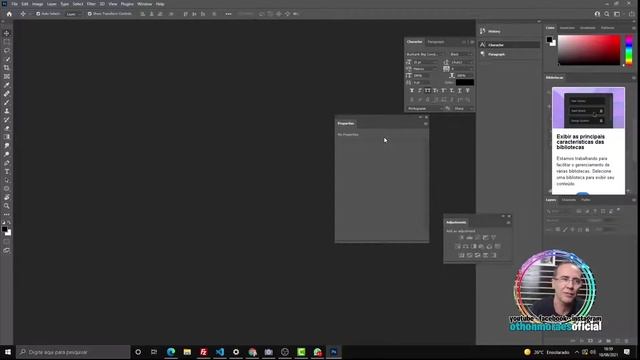Screen dimensions: 640x360
Task: Switch to the Channels tab
Action: click(569, 200)
